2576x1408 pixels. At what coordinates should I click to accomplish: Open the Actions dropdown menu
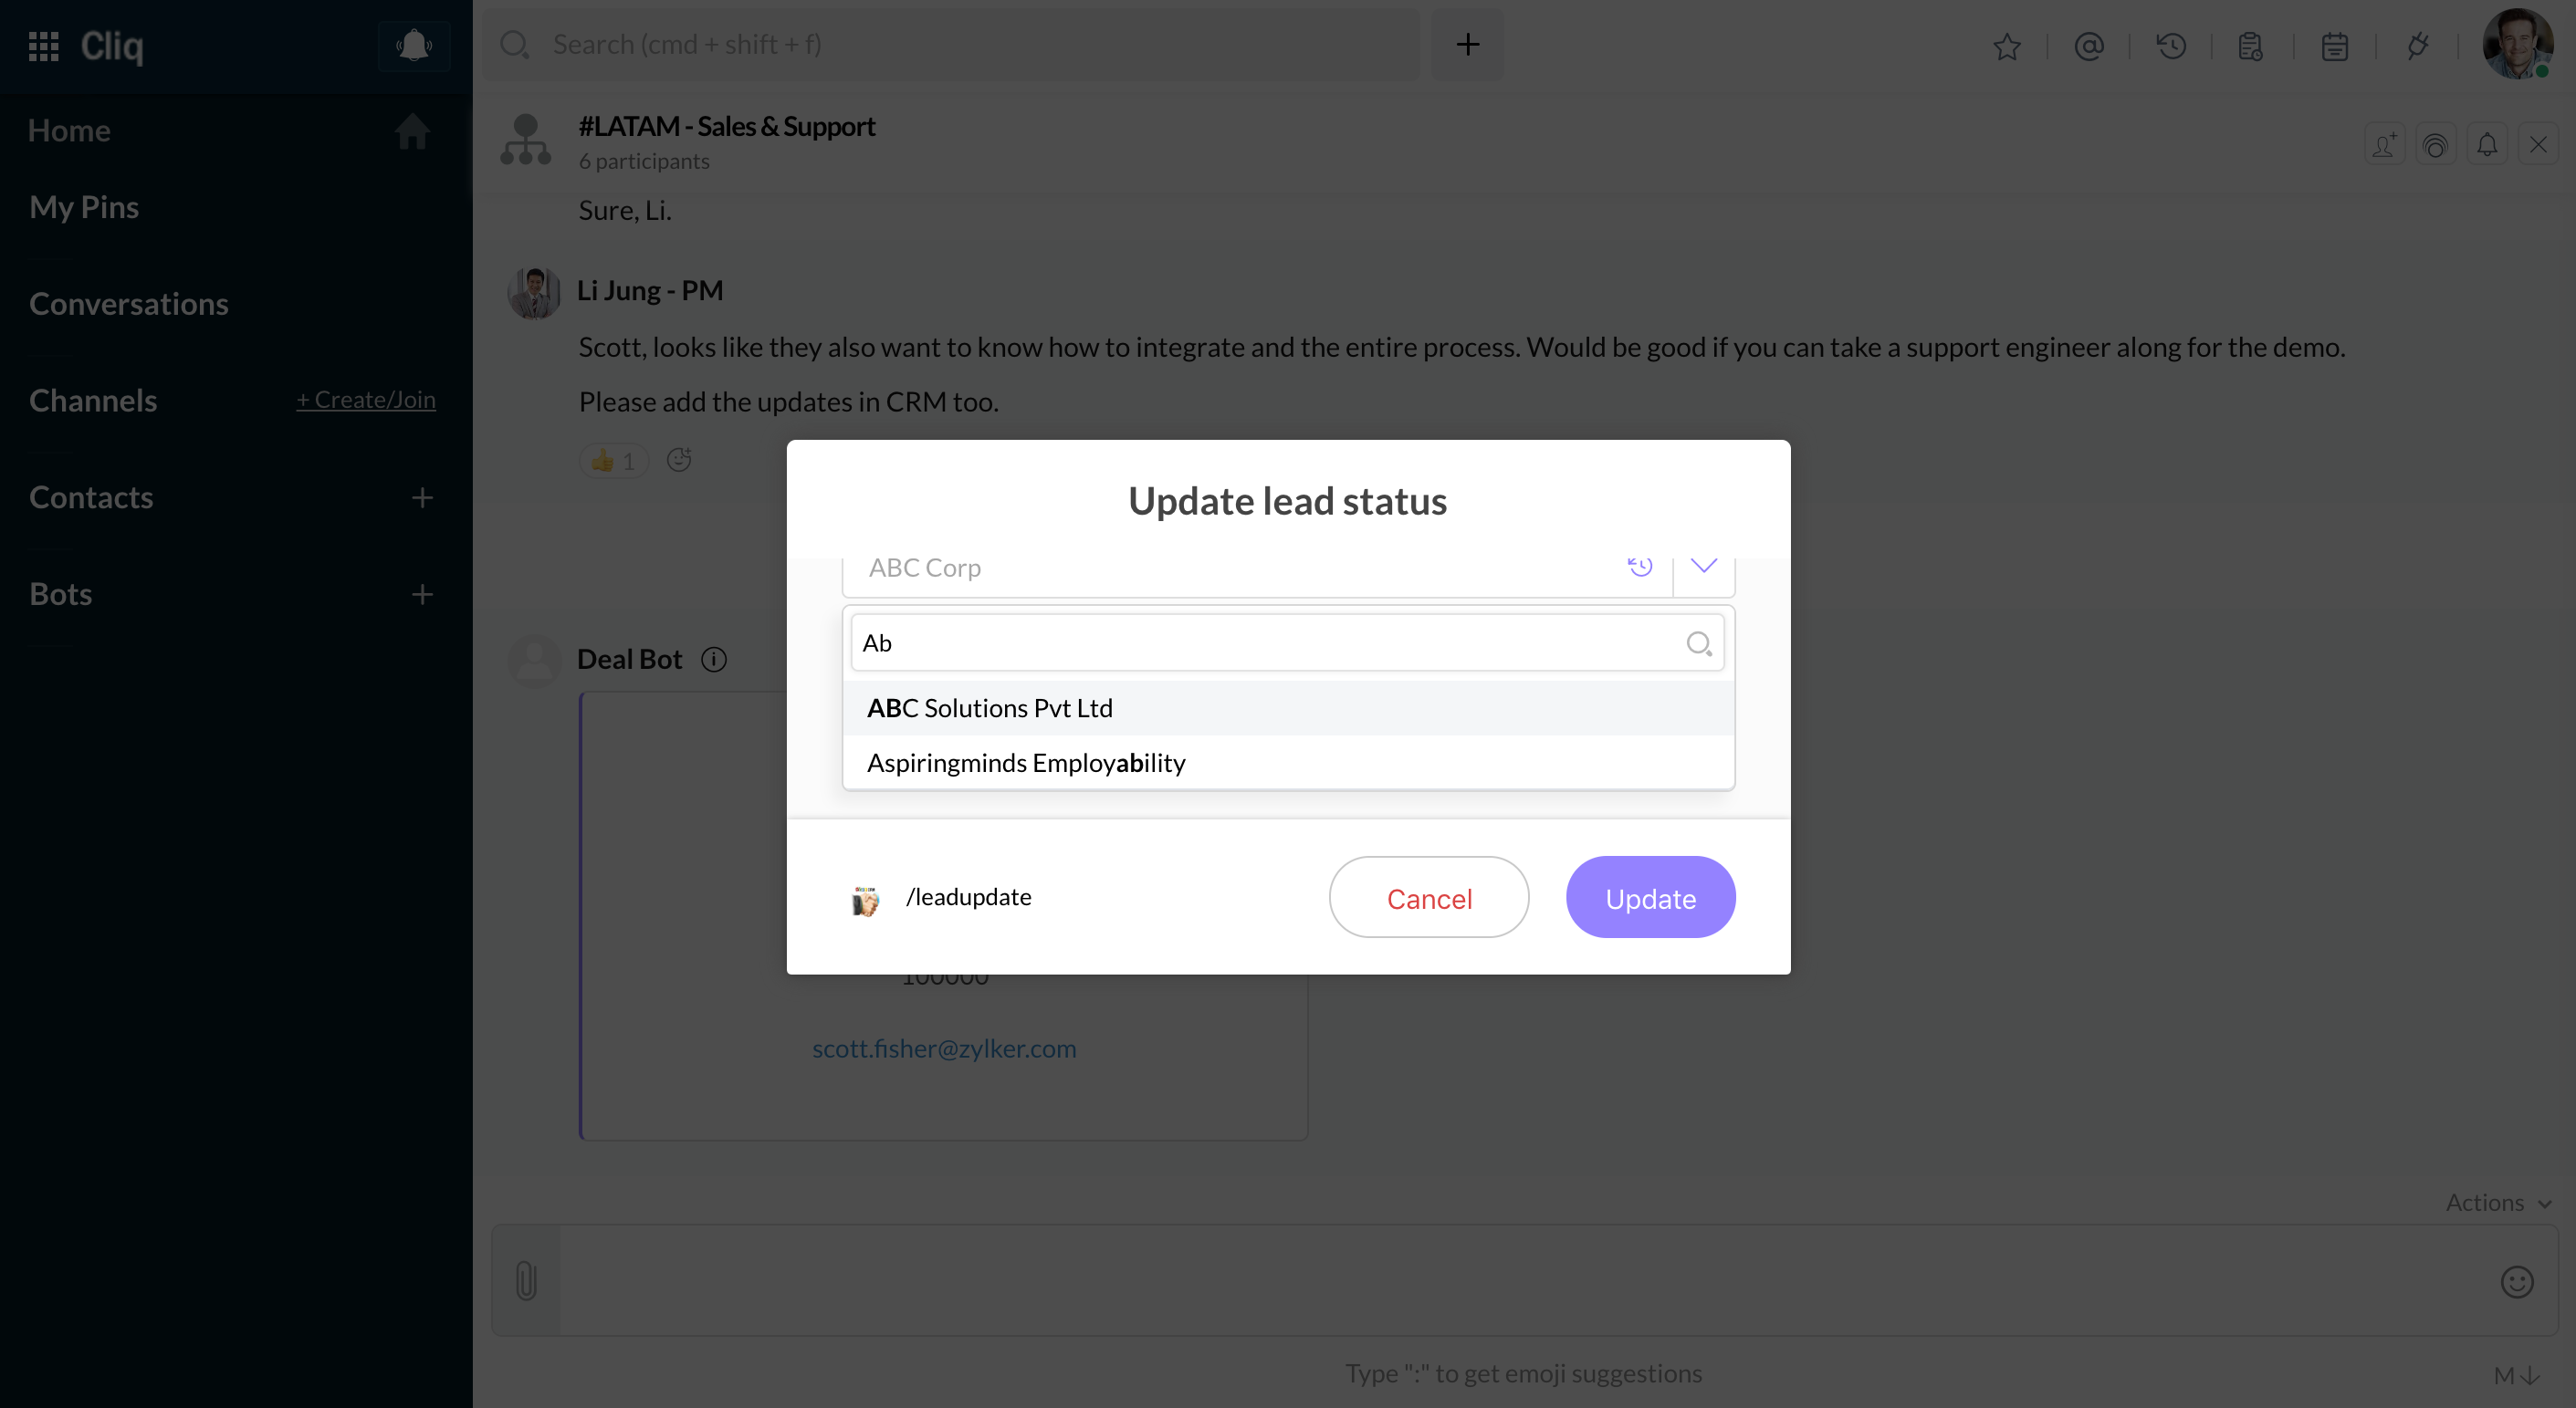tap(2497, 1202)
